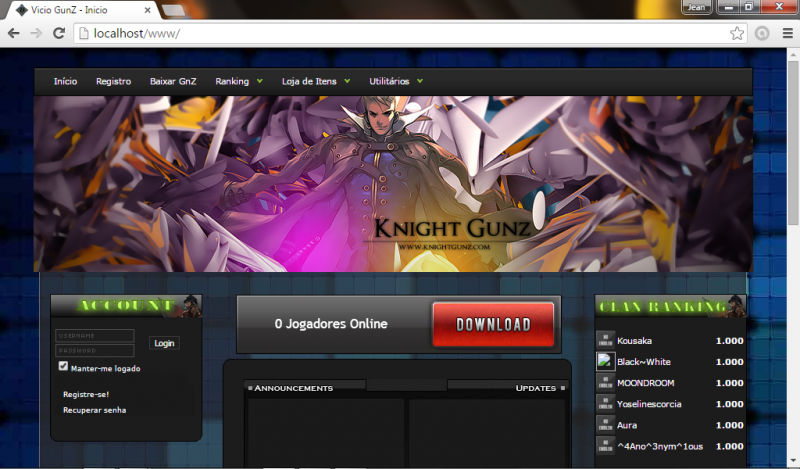Click the 1.000 score beside Kousaka
This screenshot has height=469, width=800.
[x=730, y=340]
